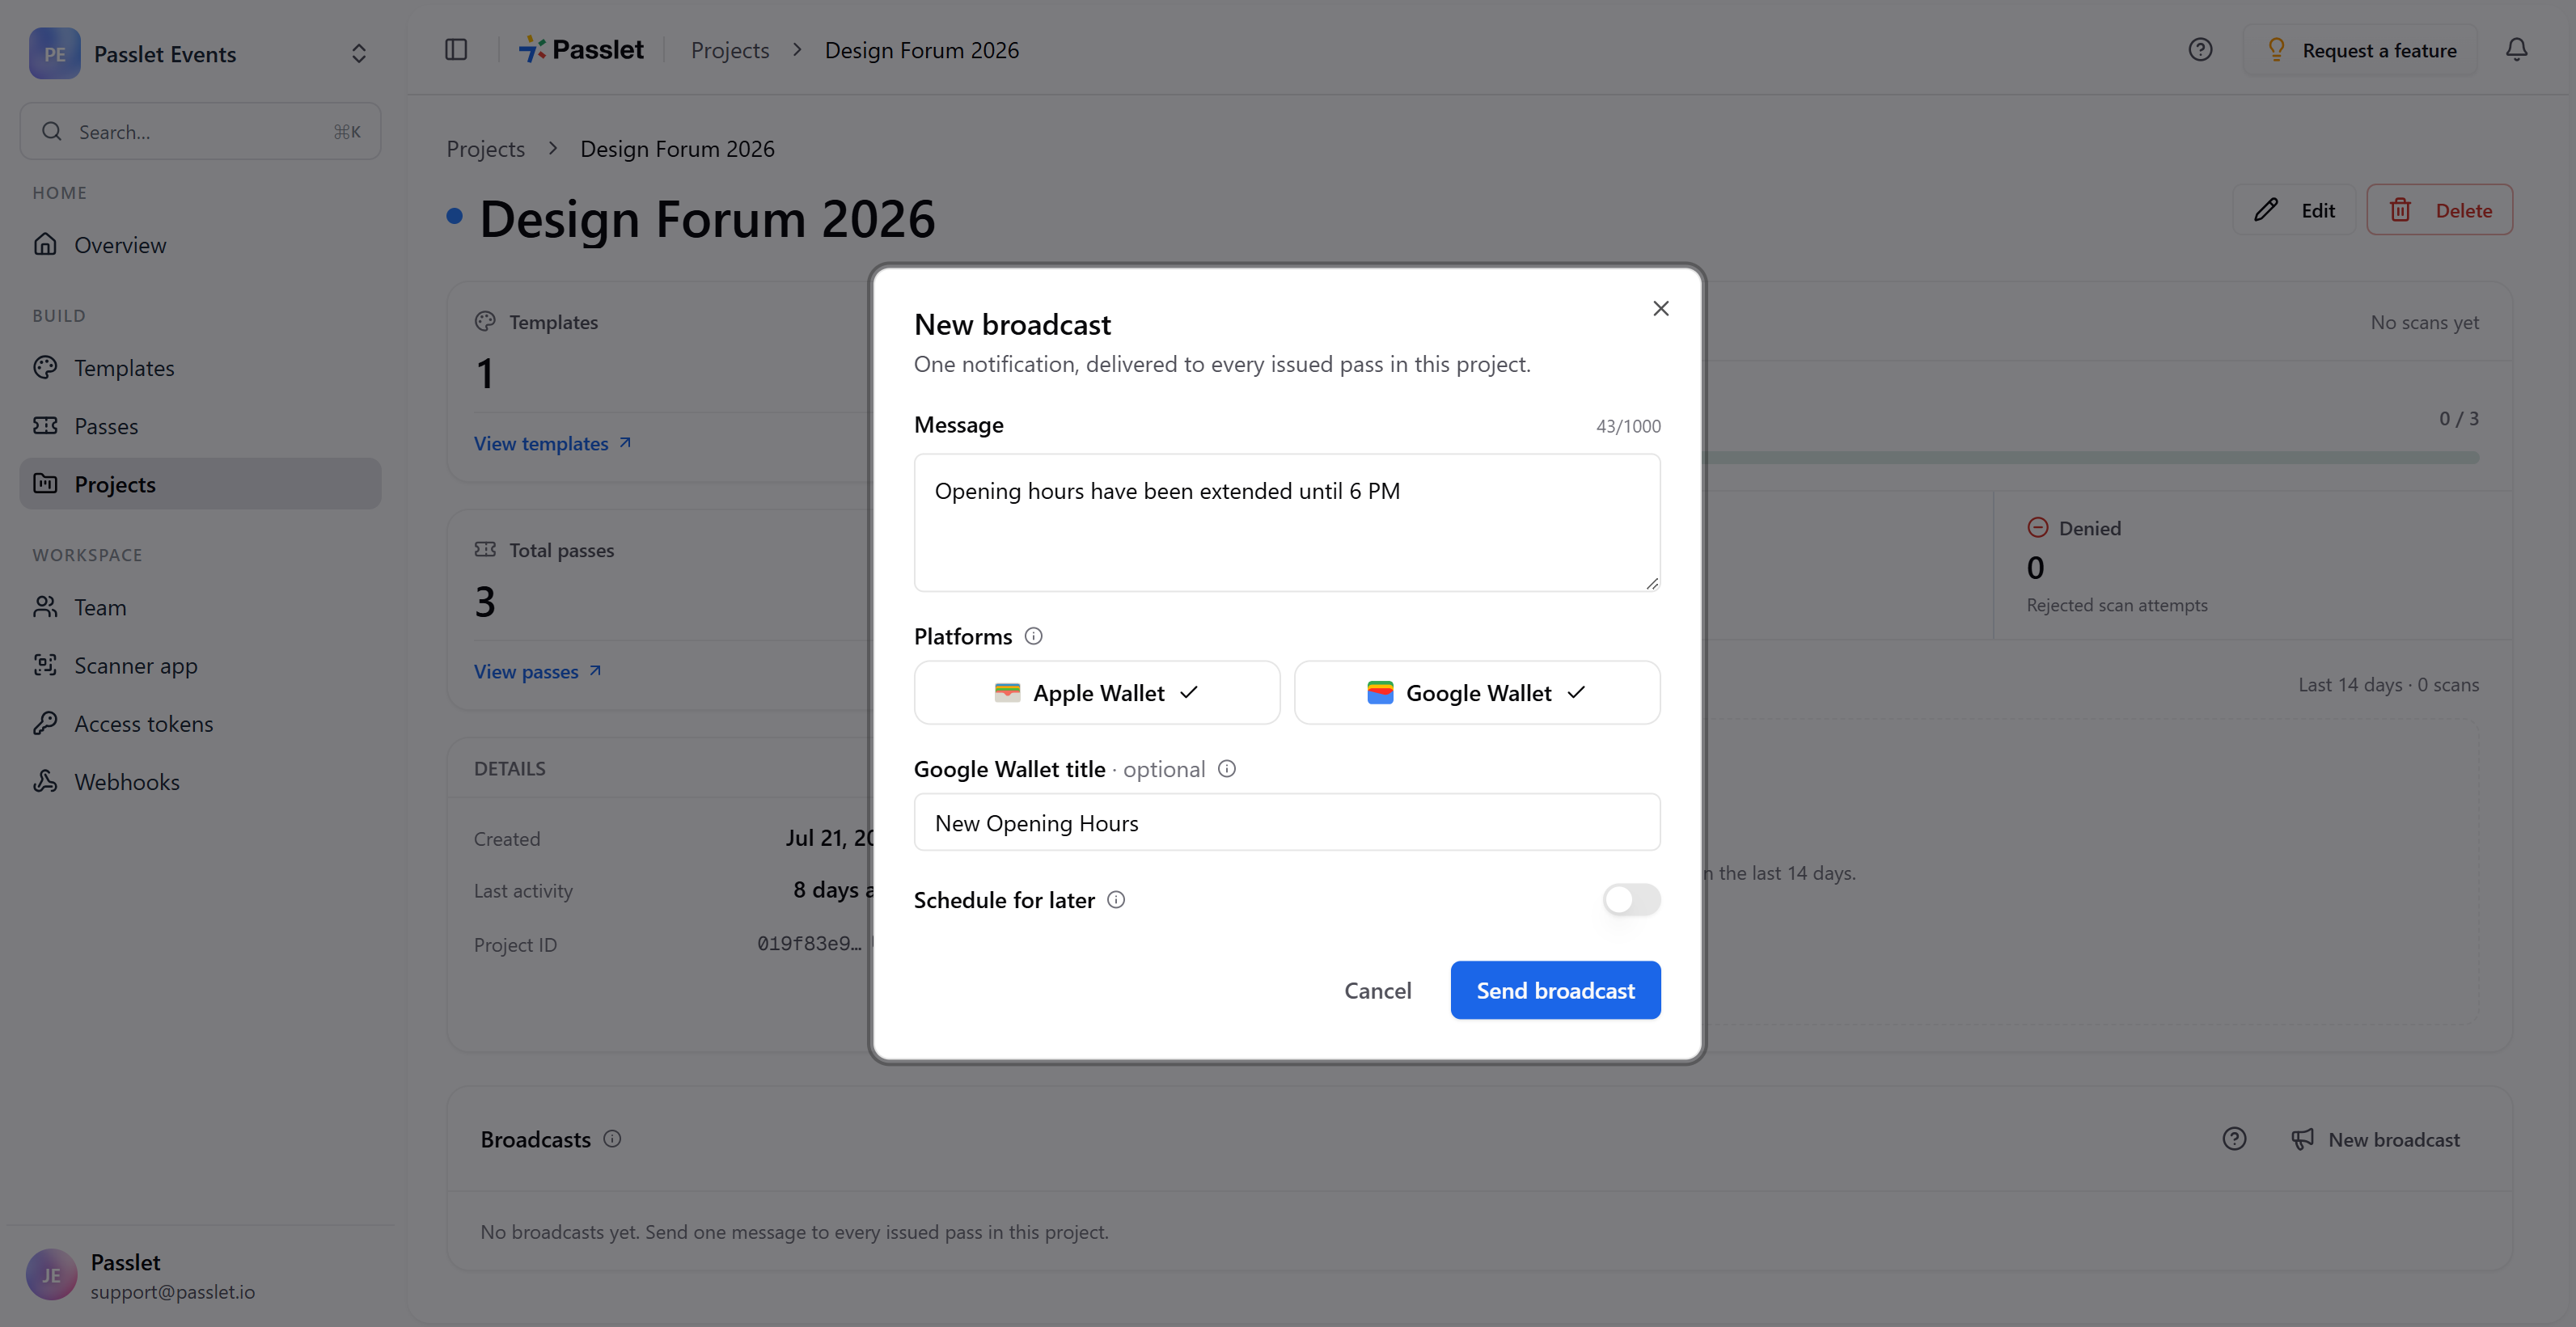Open Projects in page breadcrumb

pos(485,148)
